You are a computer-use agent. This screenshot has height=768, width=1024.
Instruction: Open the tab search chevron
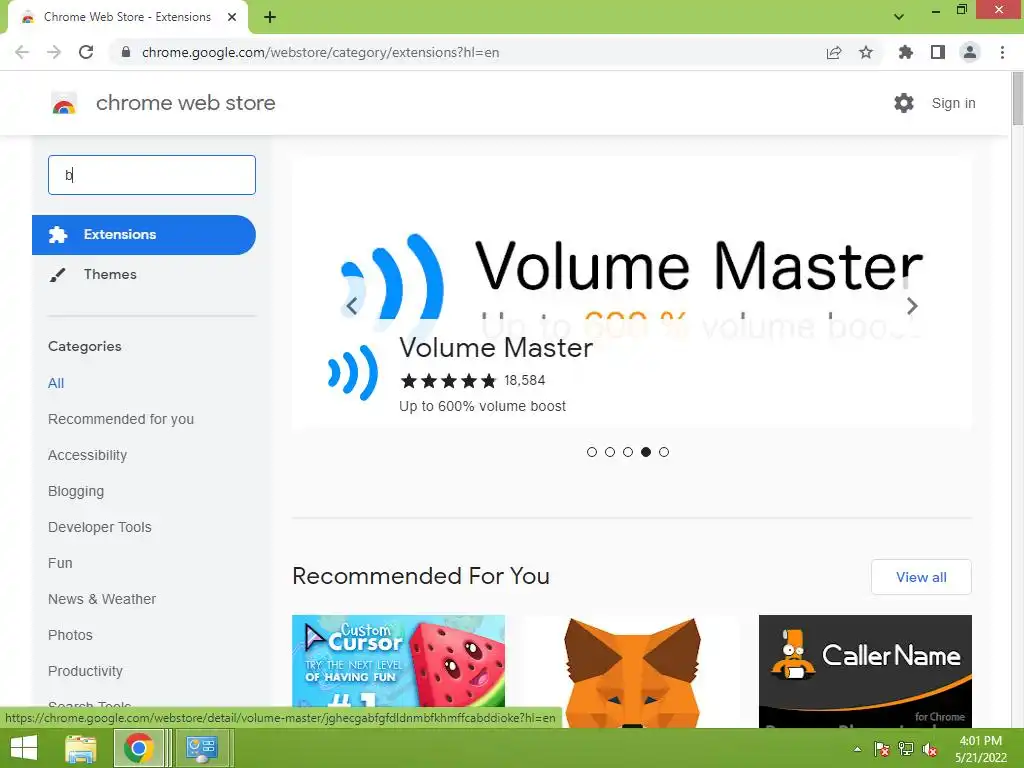pyautogui.click(x=899, y=17)
